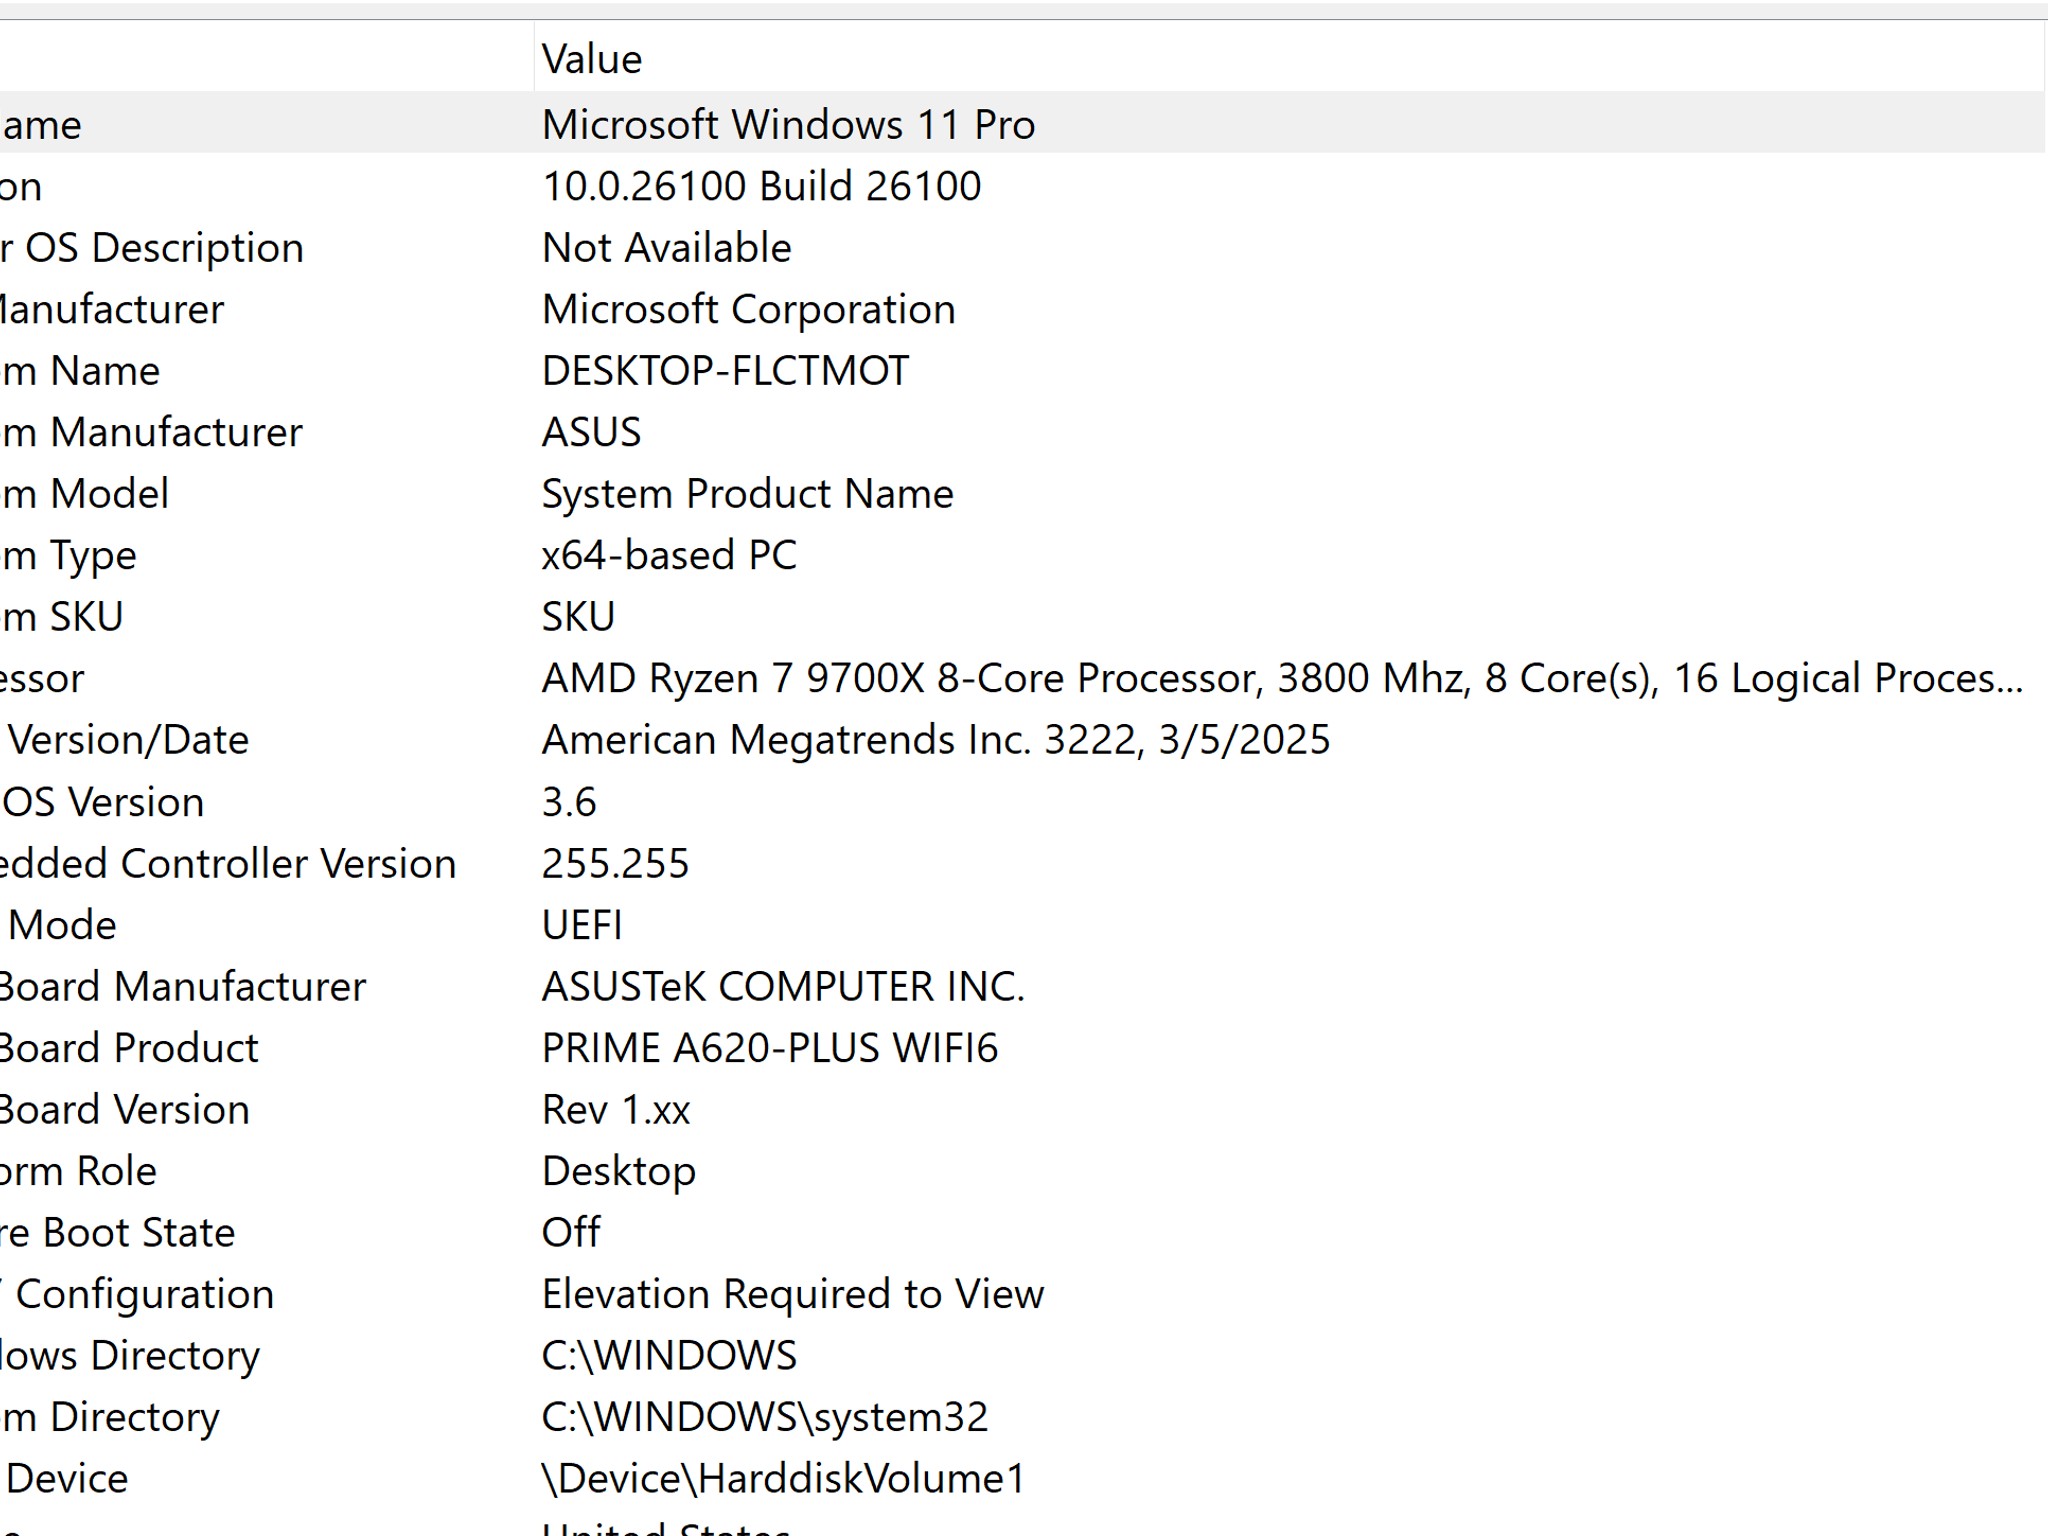The image size is (2048, 1536).
Task: Click the Off boot state value
Action: pyautogui.click(x=571, y=1233)
